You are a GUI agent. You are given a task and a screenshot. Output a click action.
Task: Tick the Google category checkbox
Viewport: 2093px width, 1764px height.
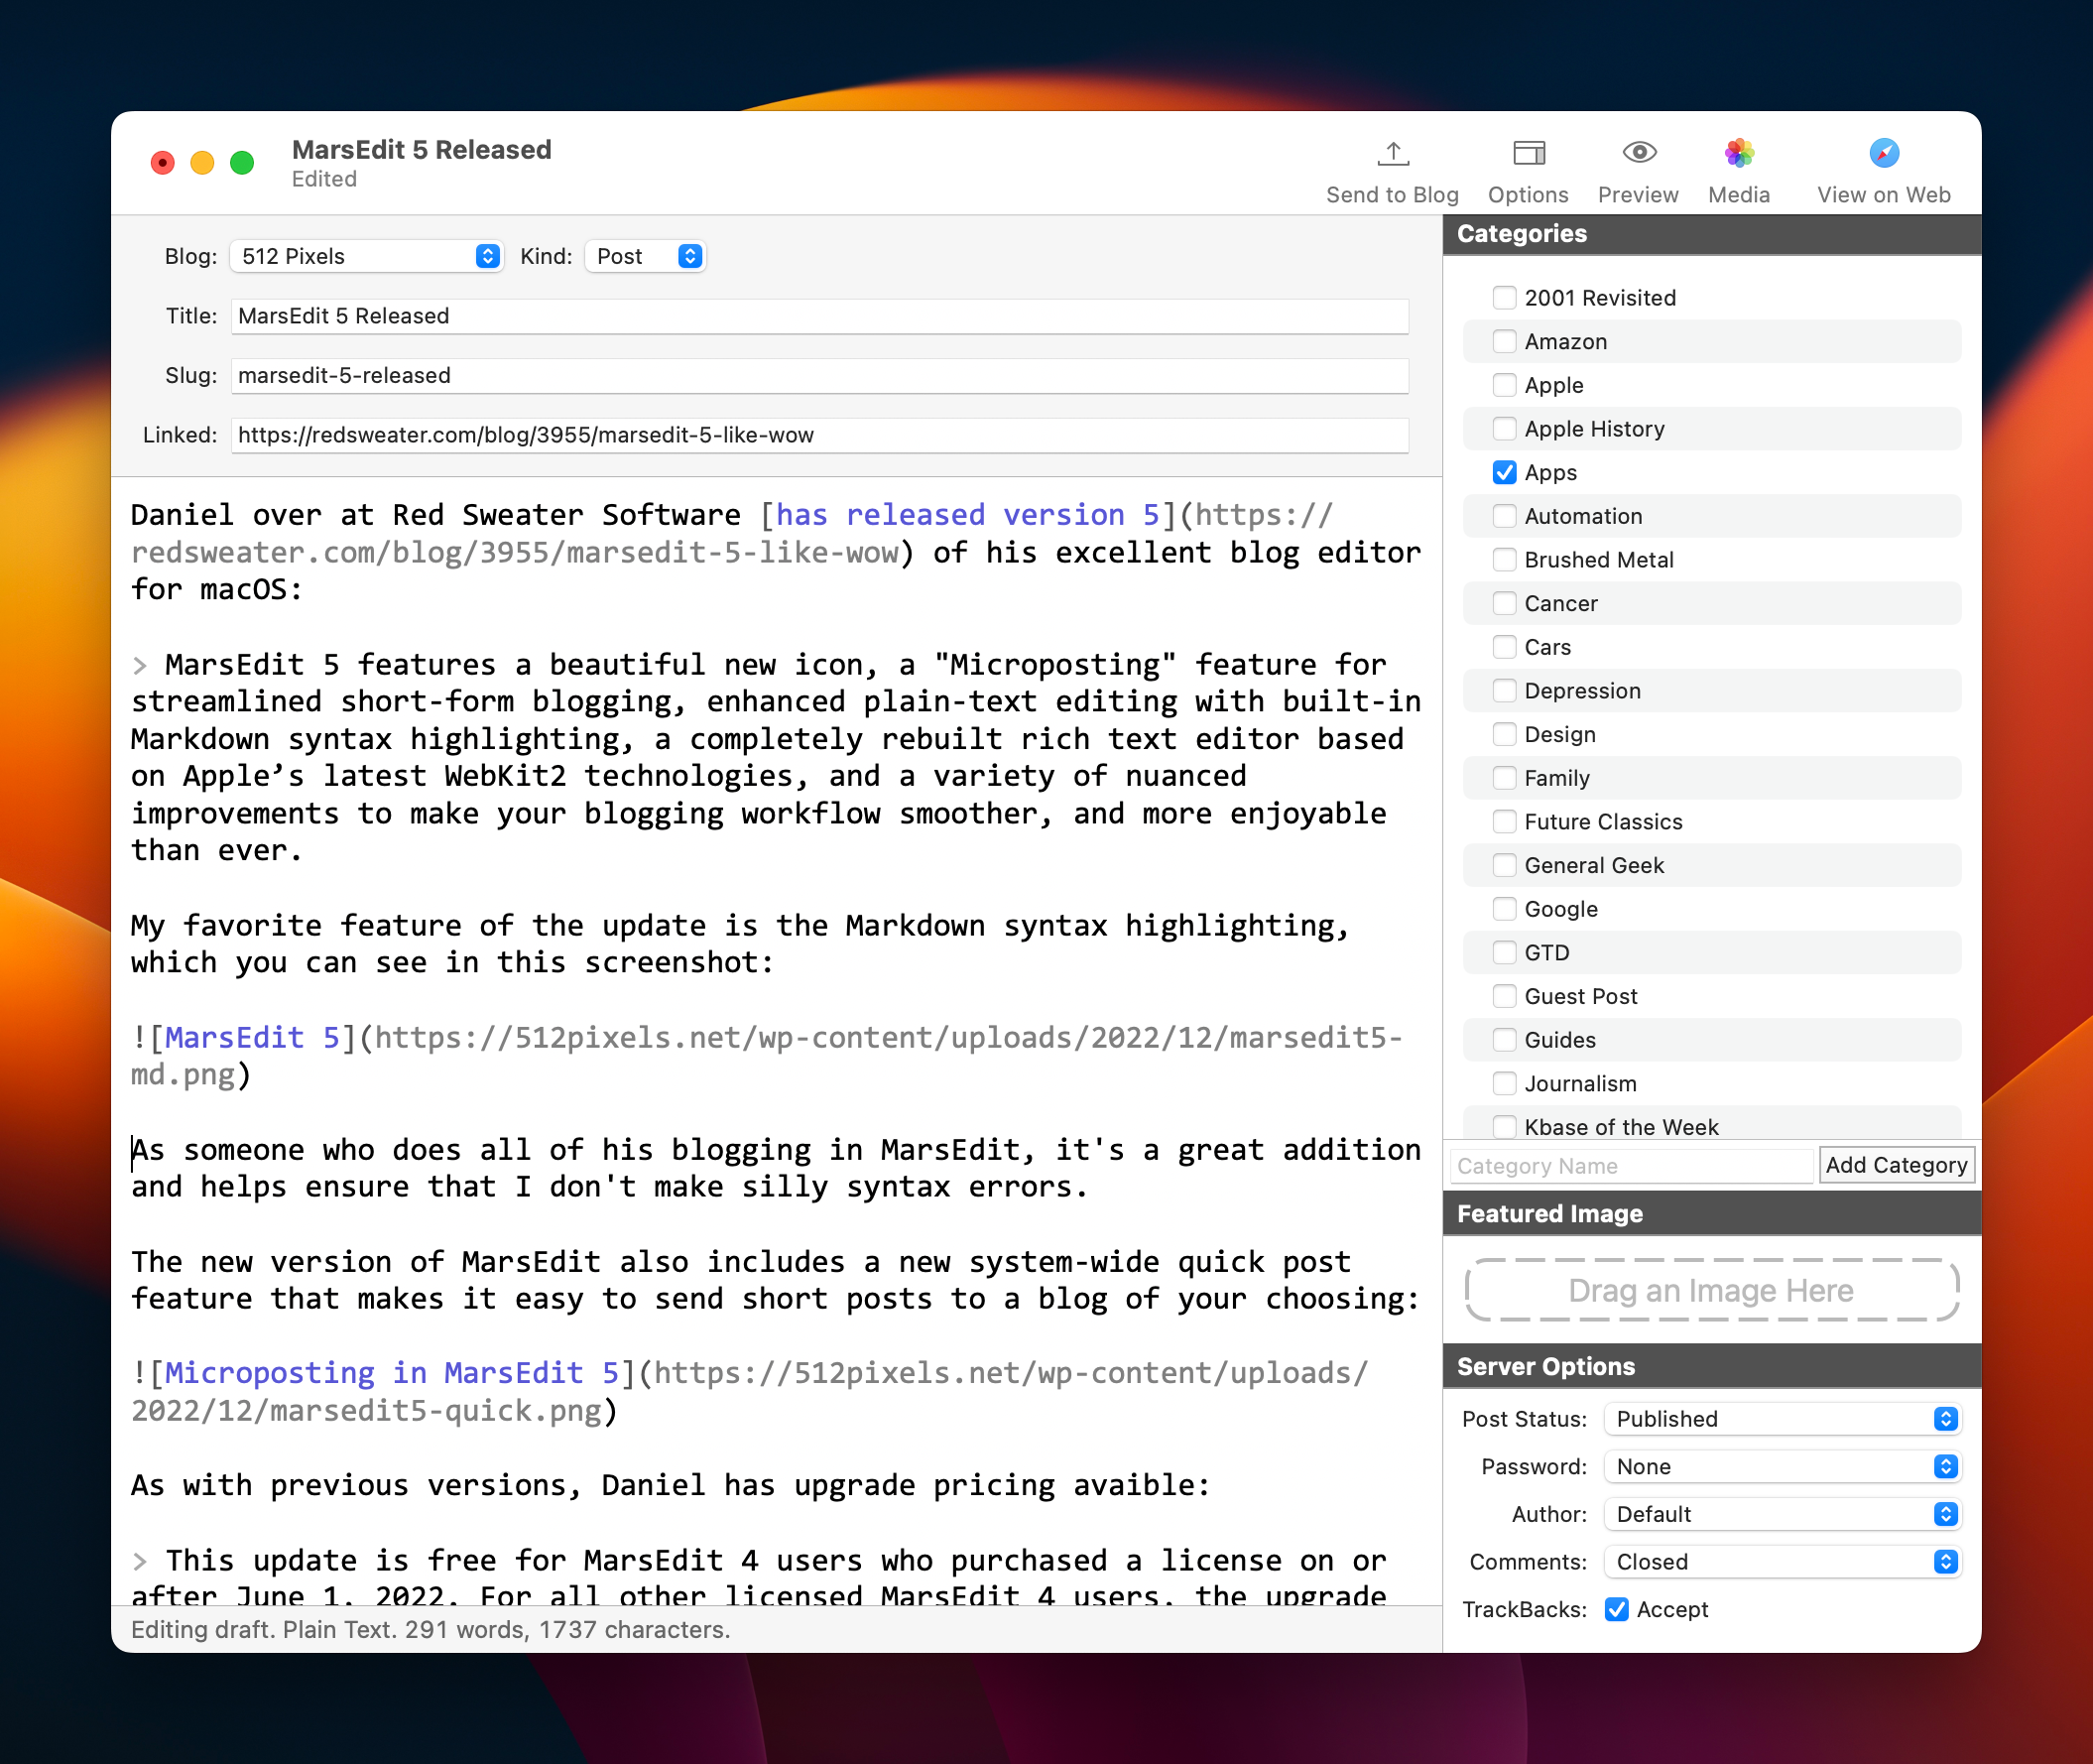pyautogui.click(x=1504, y=910)
